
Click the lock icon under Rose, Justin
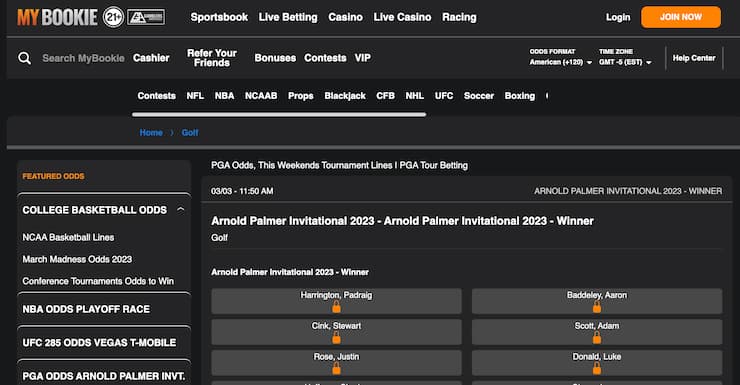click(336, 369)
